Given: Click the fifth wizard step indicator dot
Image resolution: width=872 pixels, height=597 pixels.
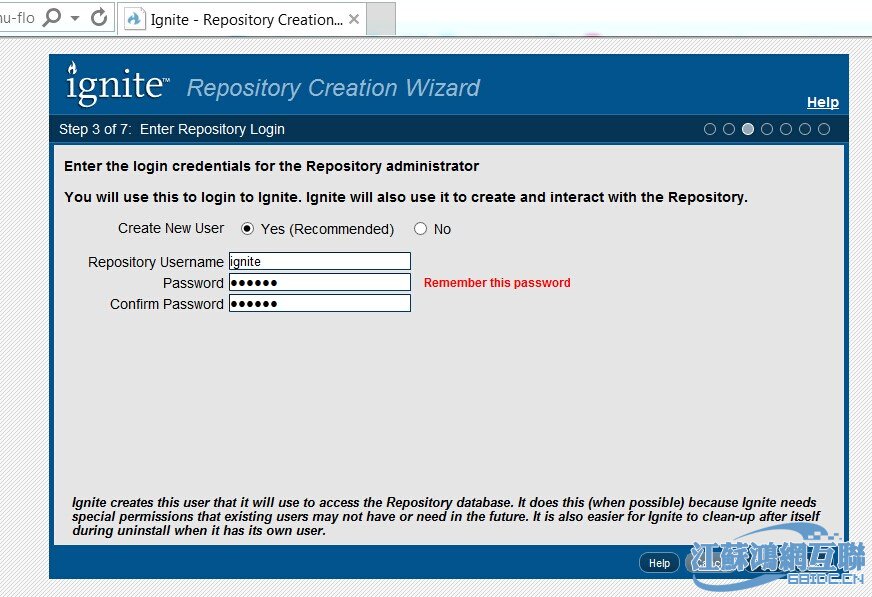Looking at the screenshot, I should 786,130.
